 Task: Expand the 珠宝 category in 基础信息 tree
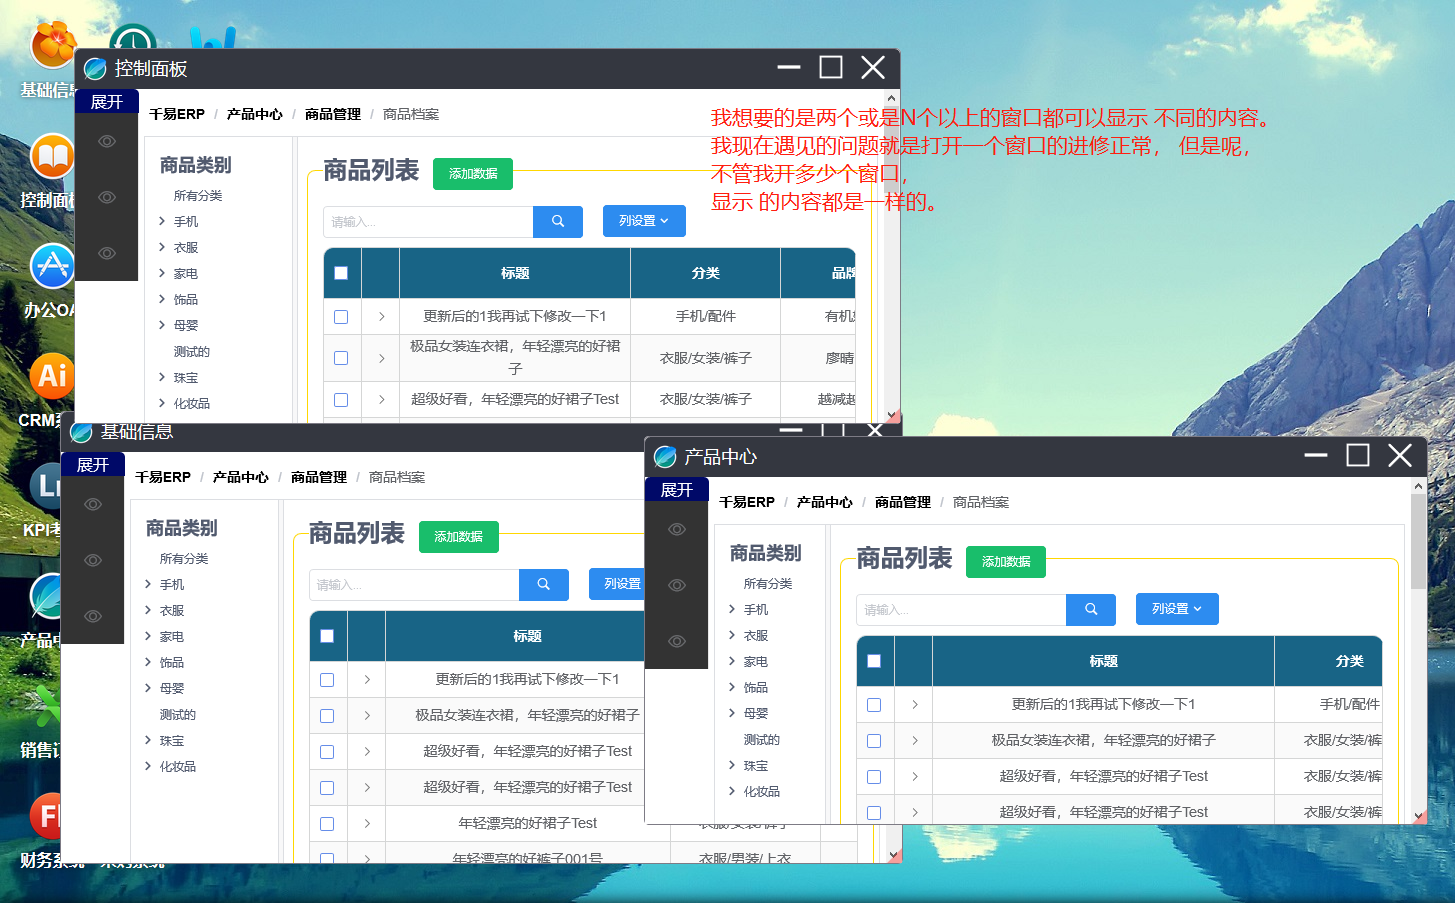tap(148, 740)
